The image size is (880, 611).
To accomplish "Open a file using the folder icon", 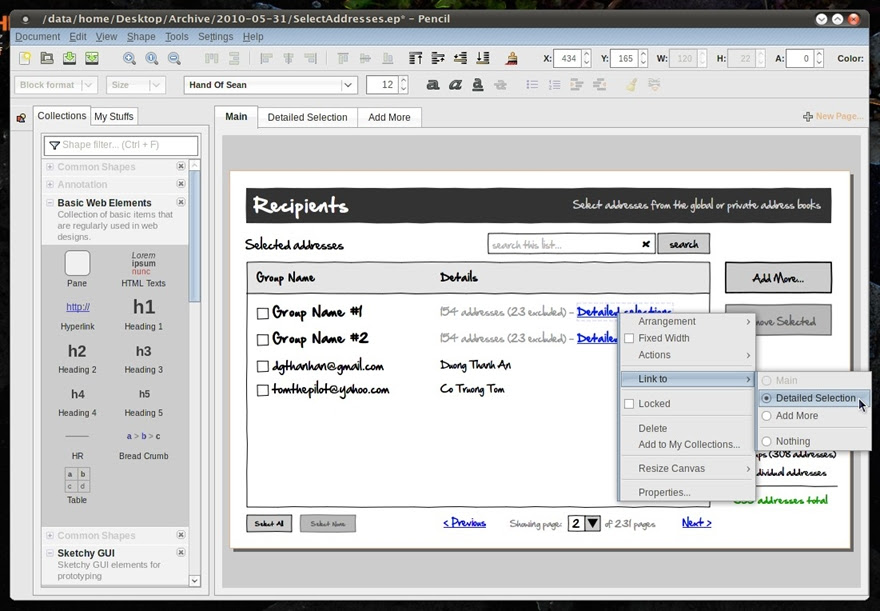I will coord(45,58).
